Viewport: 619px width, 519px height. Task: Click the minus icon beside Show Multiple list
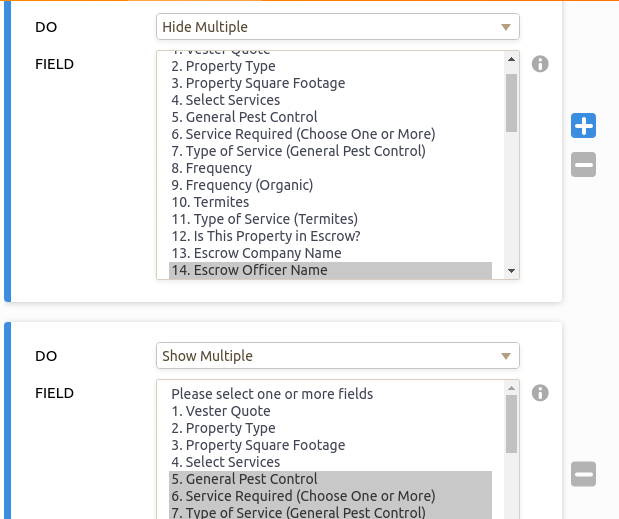tap(584, 474)
